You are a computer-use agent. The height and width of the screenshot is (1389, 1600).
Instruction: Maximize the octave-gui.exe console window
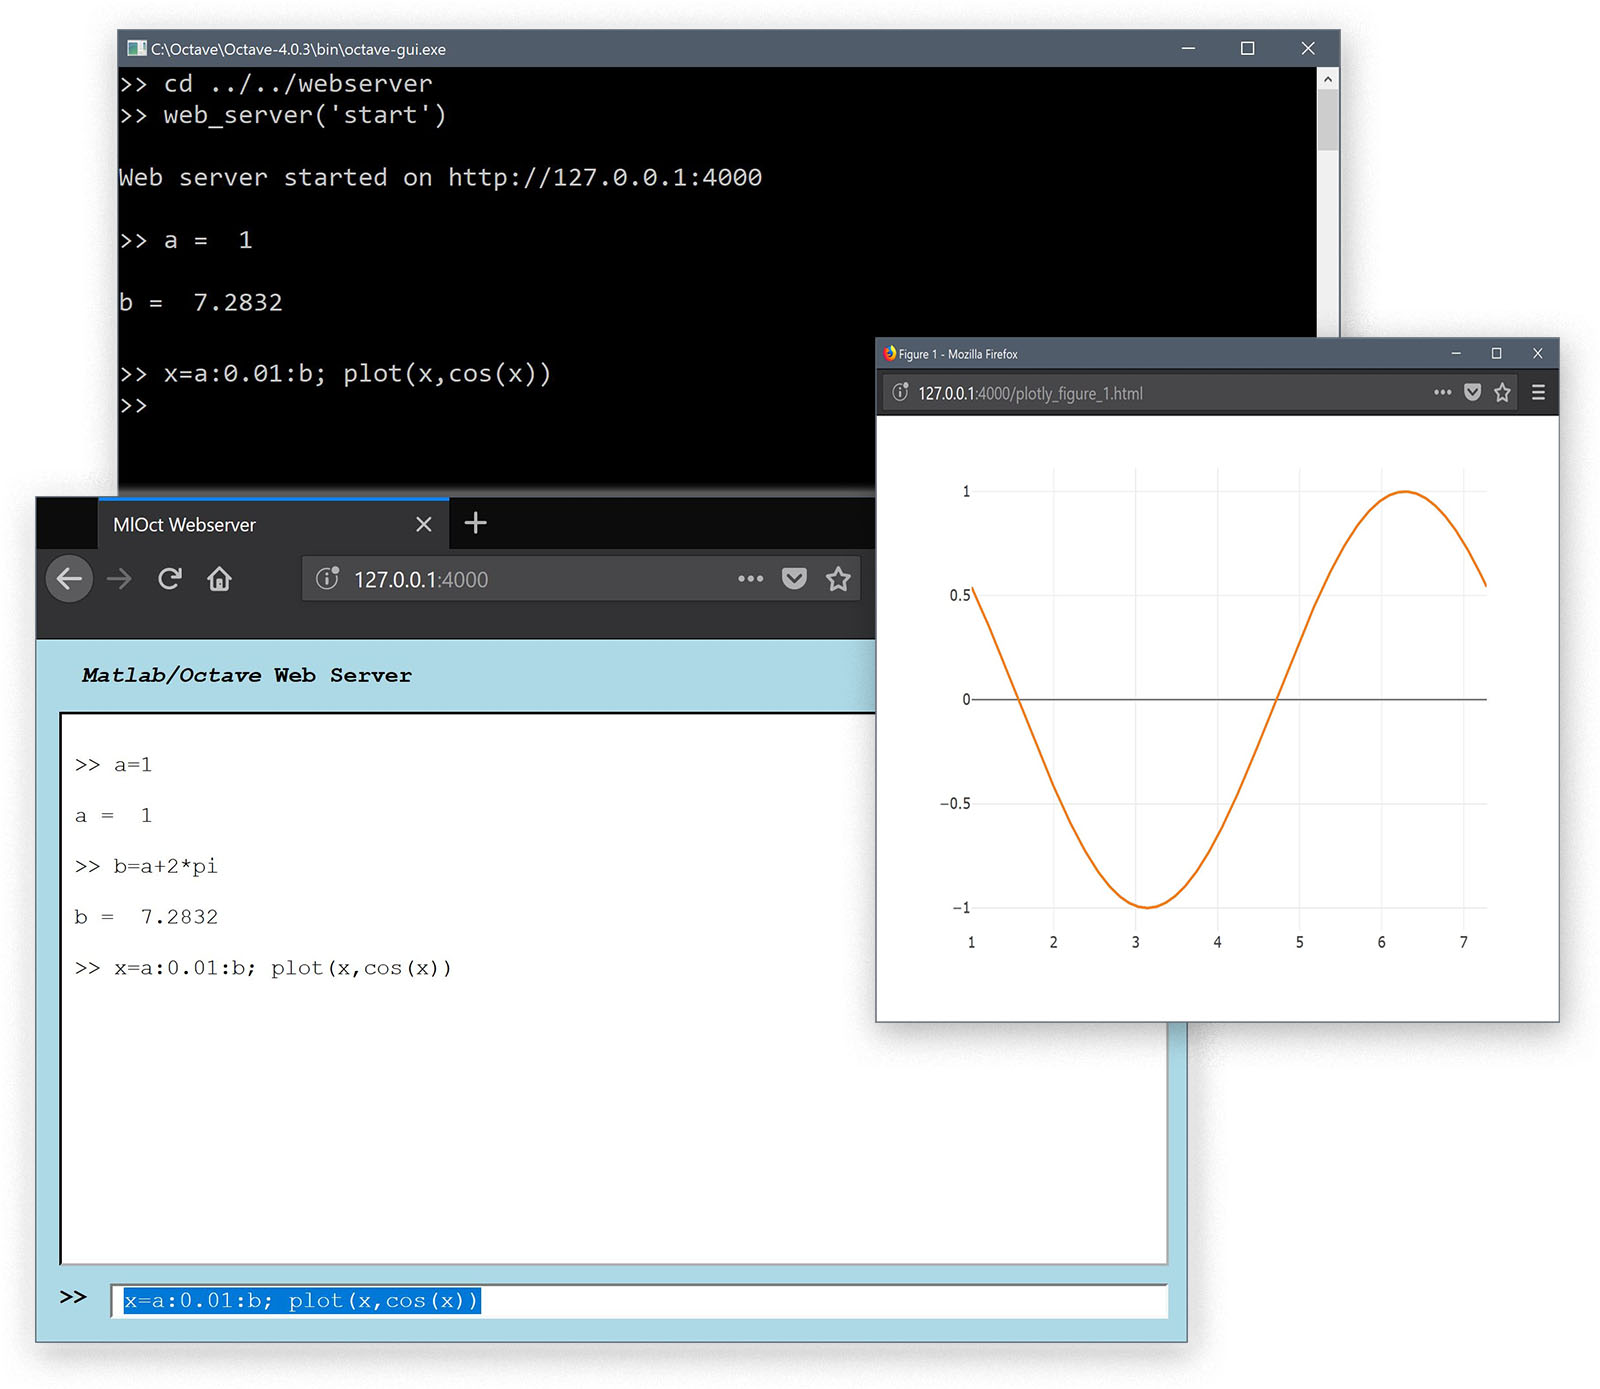pos(1247,48)
